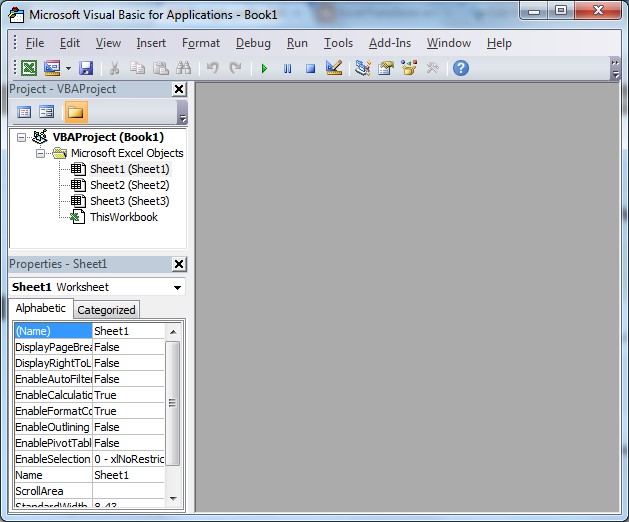
Task: Click EnableSelection value 0 - xlNoRestrictions
Action: [128, 459]
